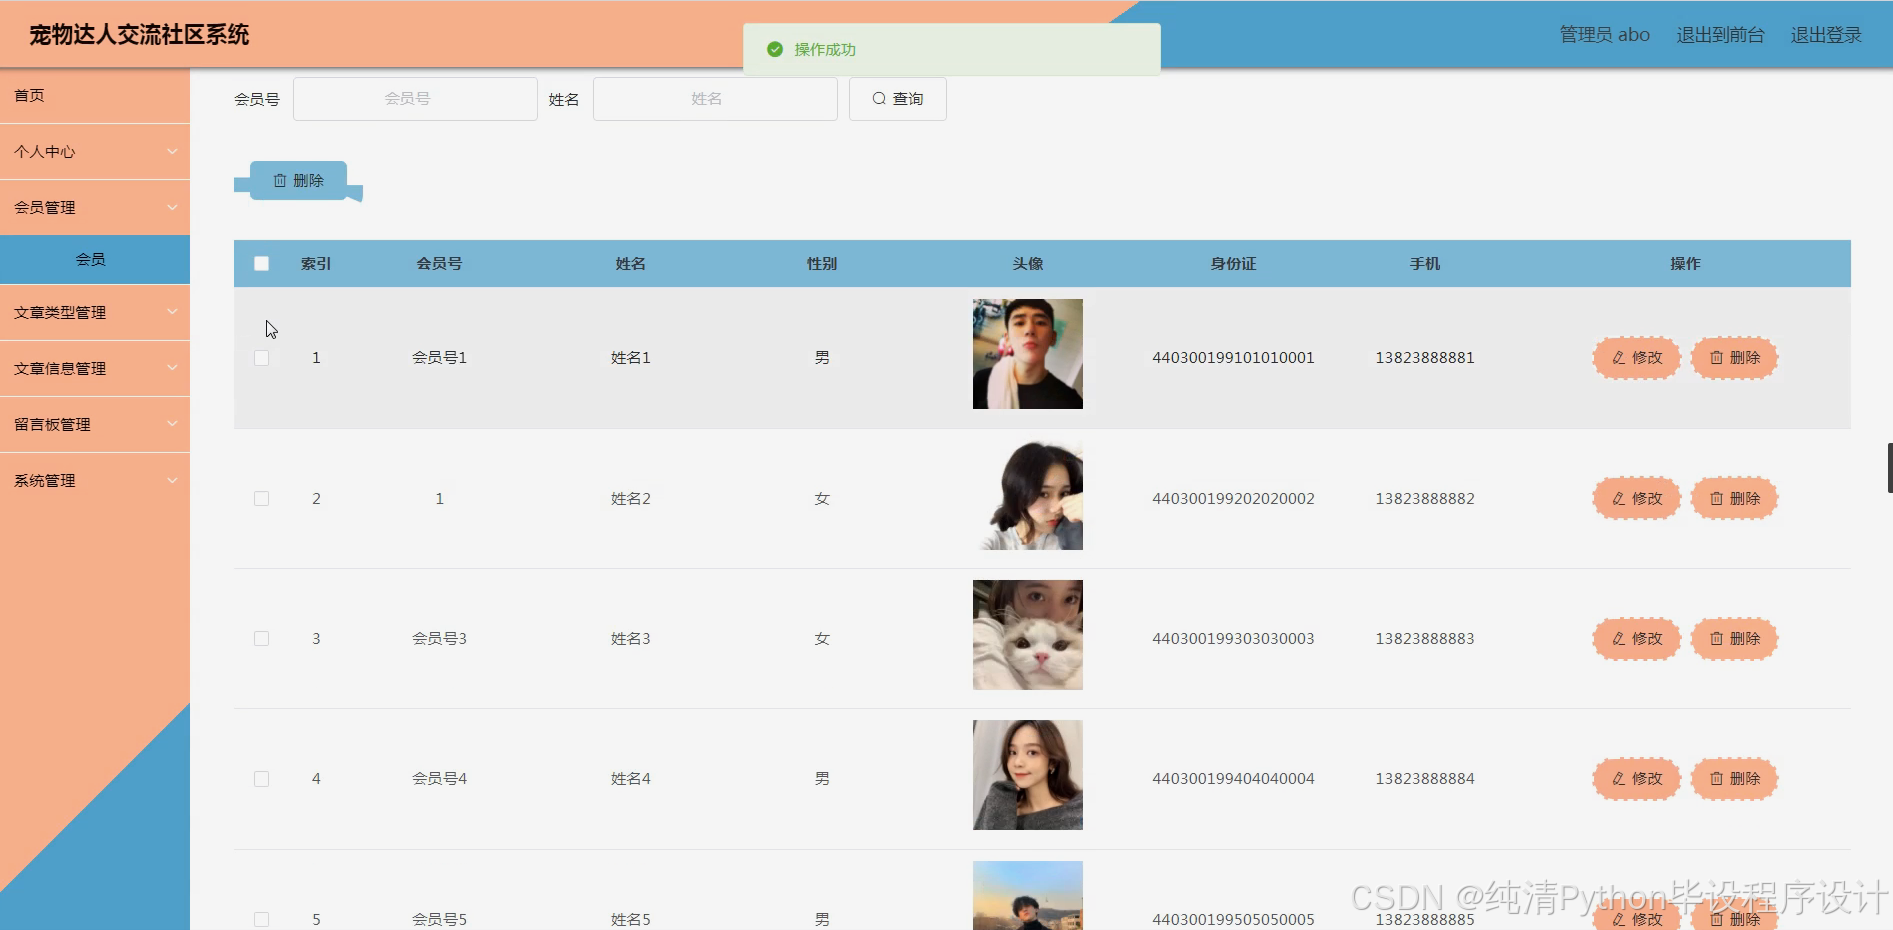The width and height of the screenshot is (1893, 930).
Task: Click trash icon on the top 删除 button
Action: pos(280,181)
